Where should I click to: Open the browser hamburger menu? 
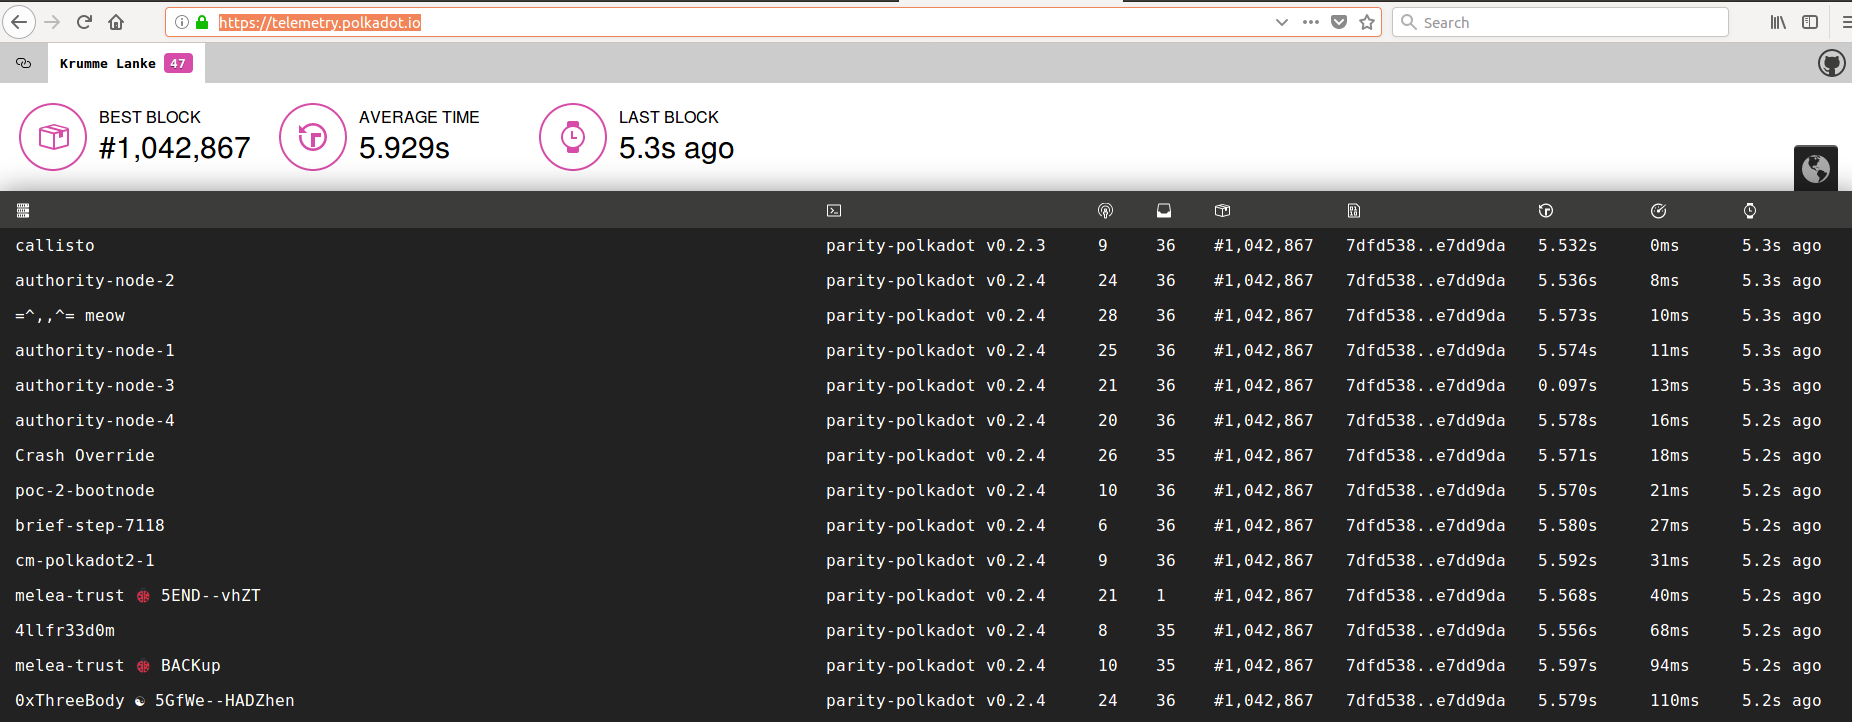1845,22
